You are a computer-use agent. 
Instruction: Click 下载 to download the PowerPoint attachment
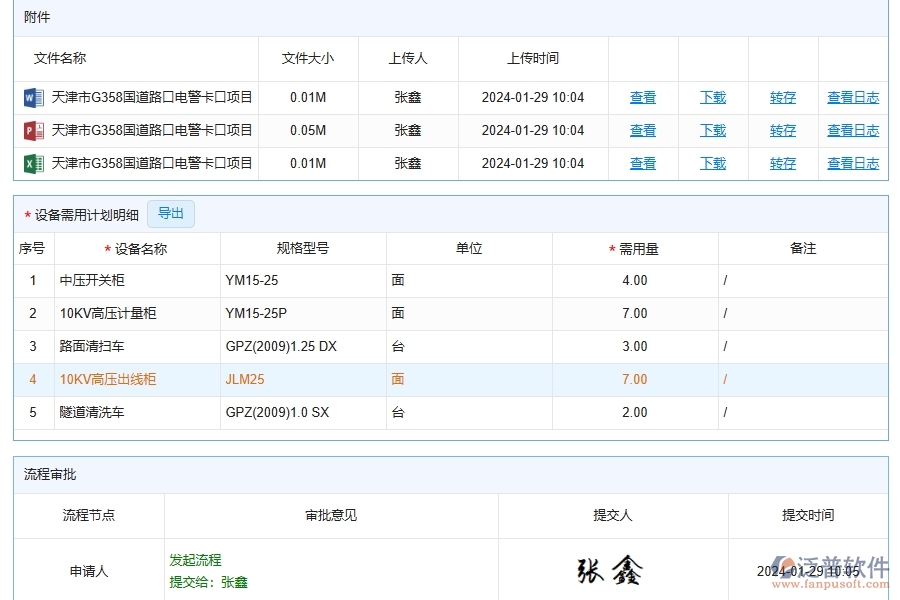coord(713,130)
